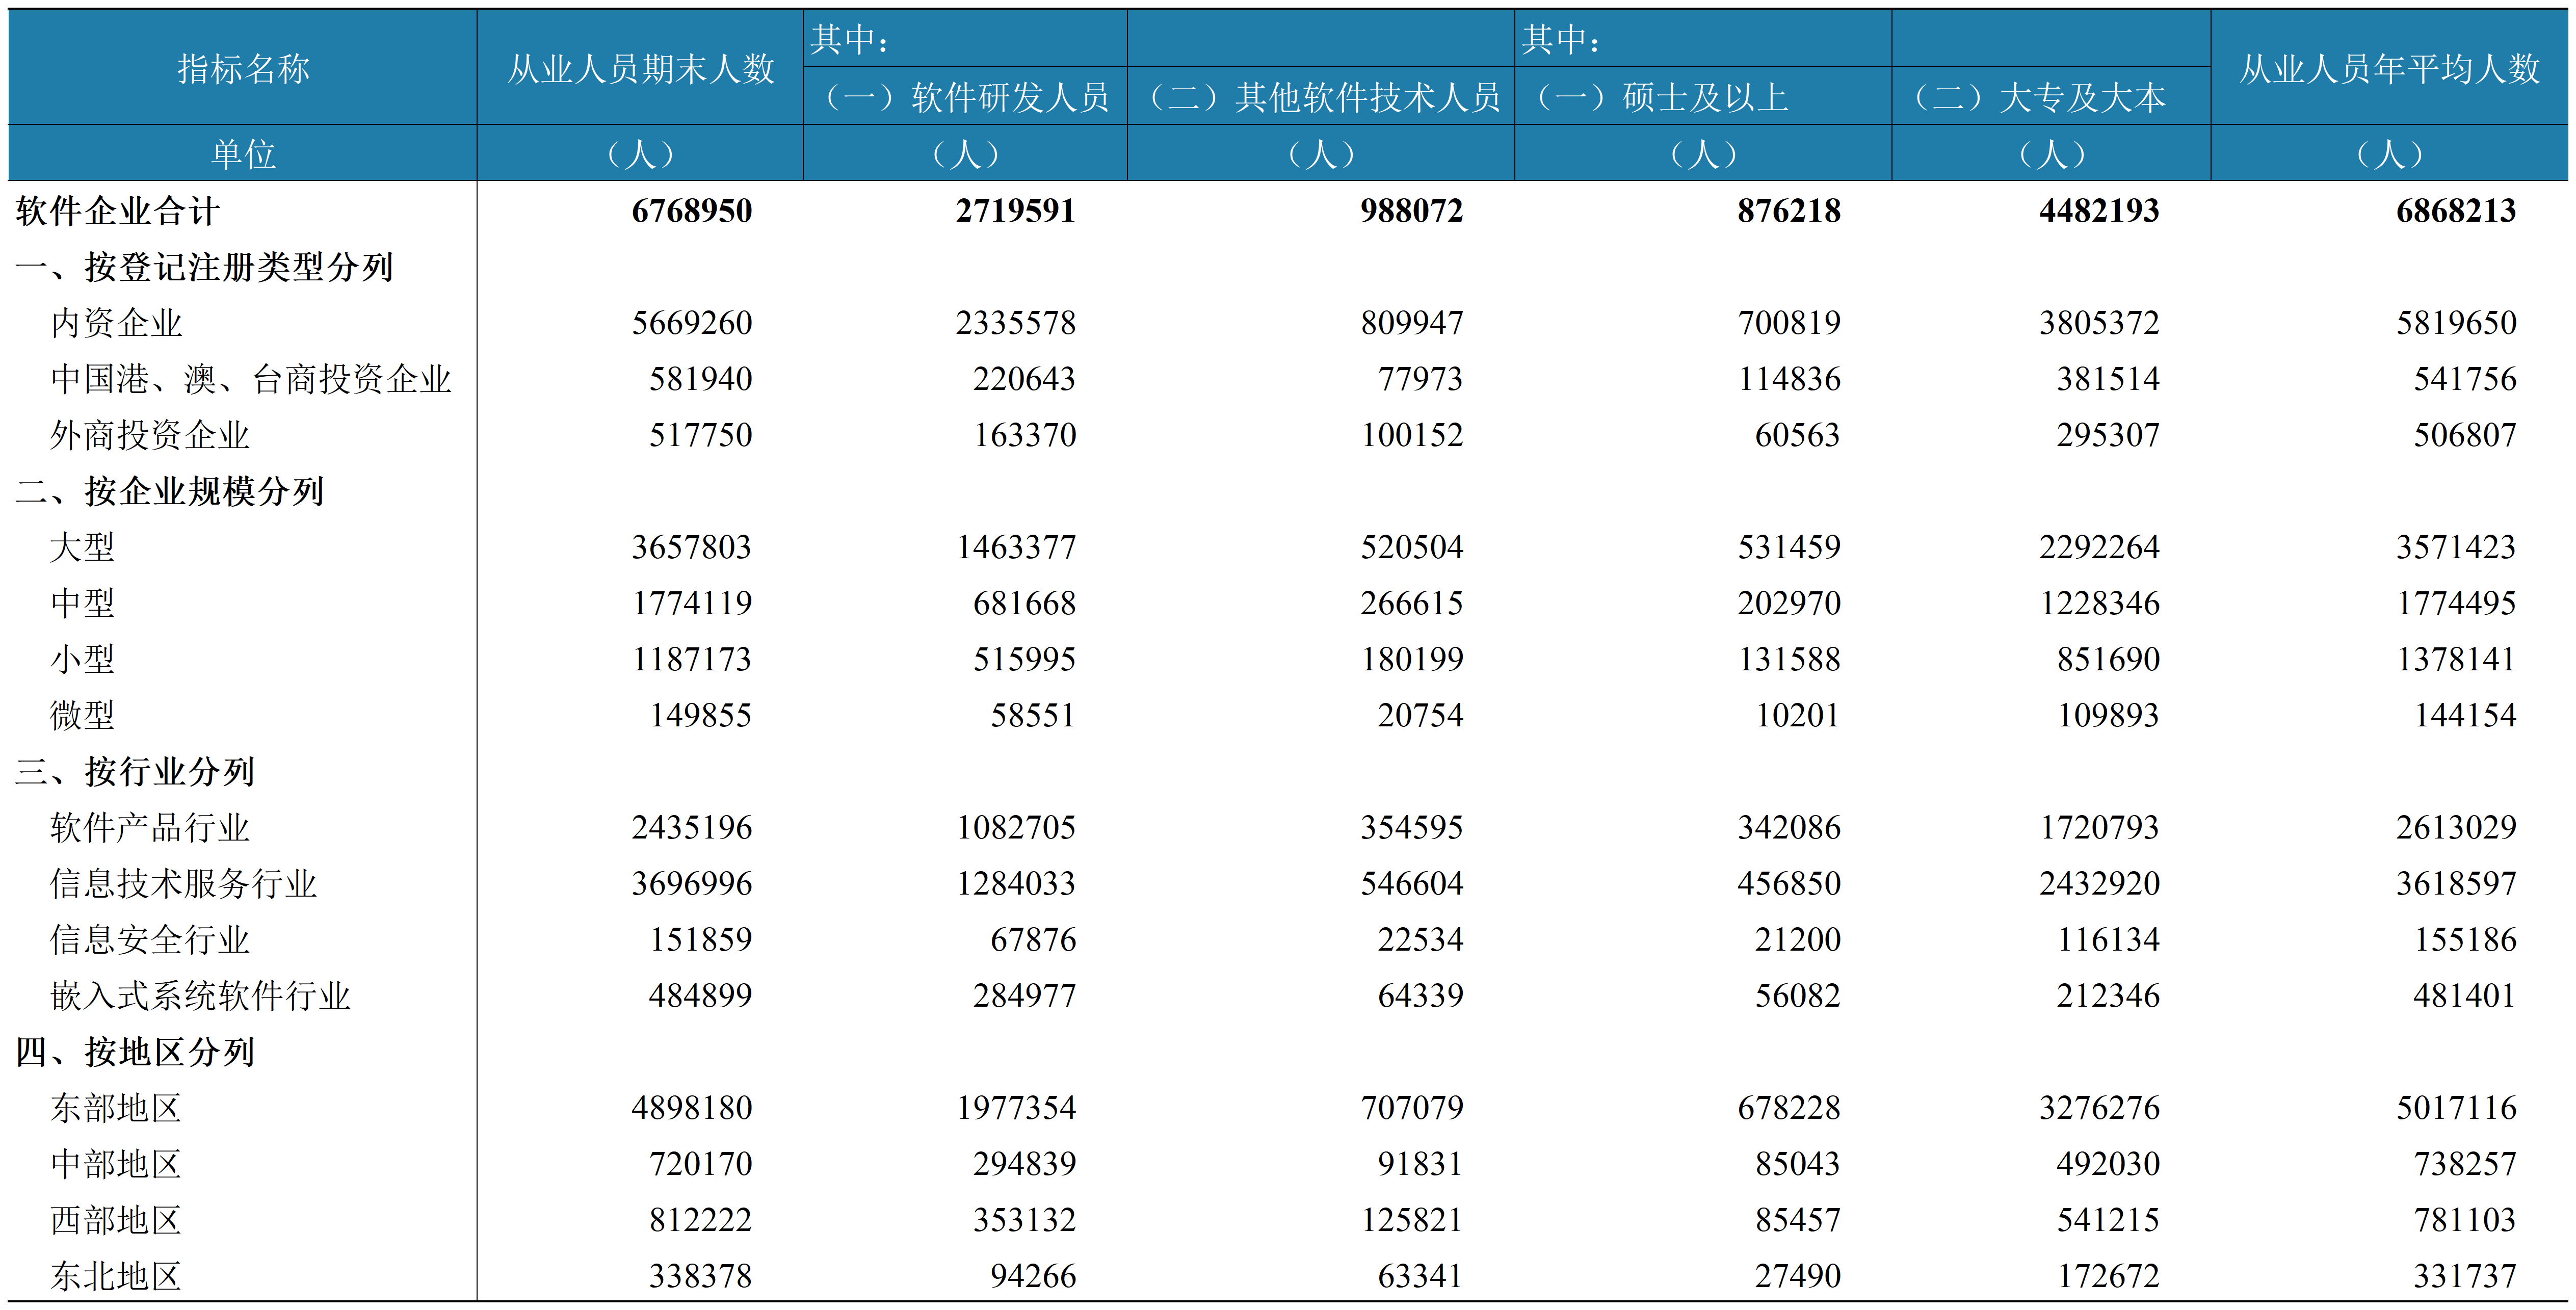
Task: Click the 软件产品行业 row label
Action: point(150,827)
